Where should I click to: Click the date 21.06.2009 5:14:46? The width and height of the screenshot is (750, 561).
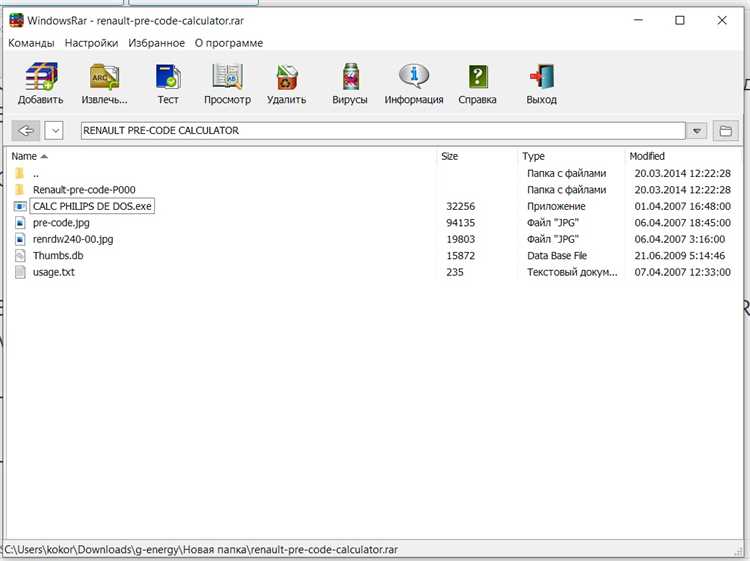pos(680,255)
